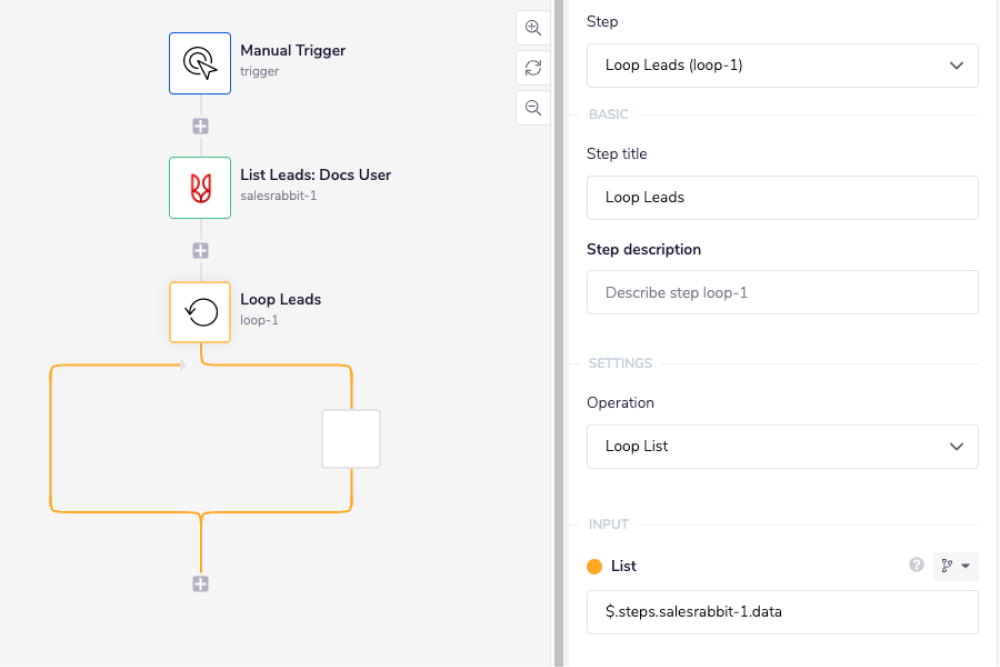Click the zoom-in icon on the canvas
The image size is (1000, 667).
pyautogui.click(x=533, y=28)
